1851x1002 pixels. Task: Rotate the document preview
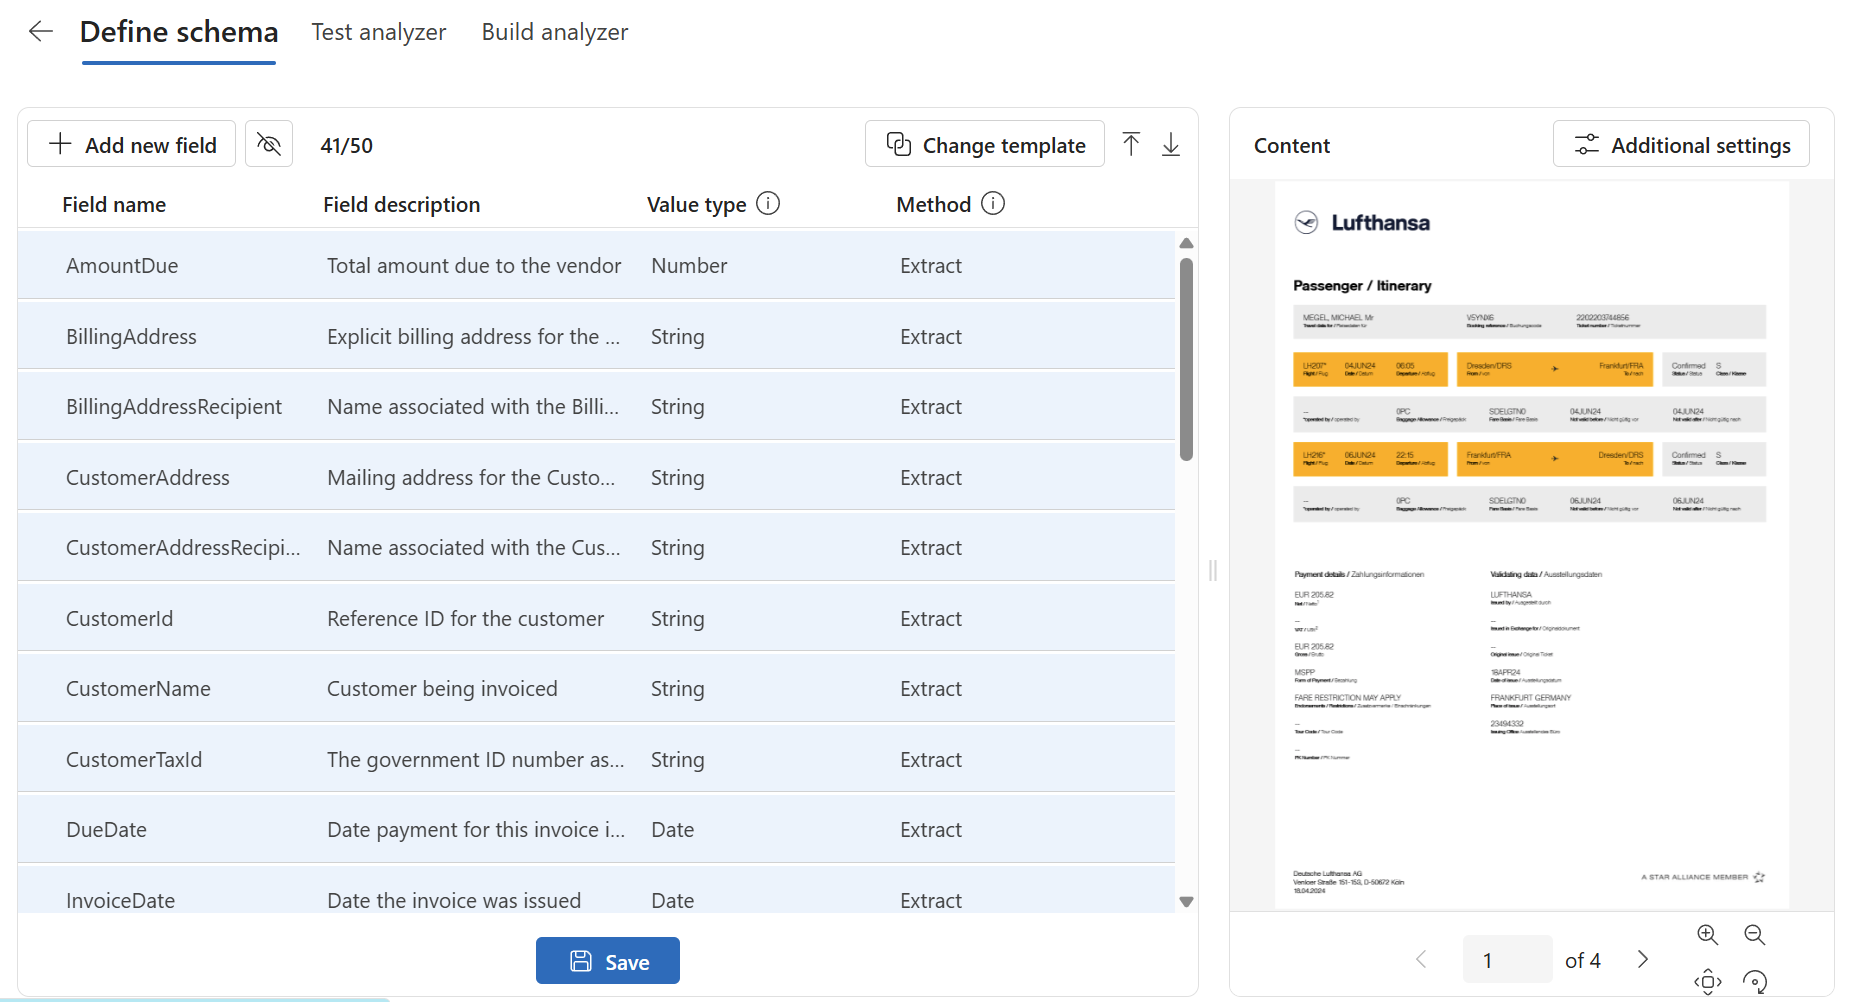tap(1755, 981)
